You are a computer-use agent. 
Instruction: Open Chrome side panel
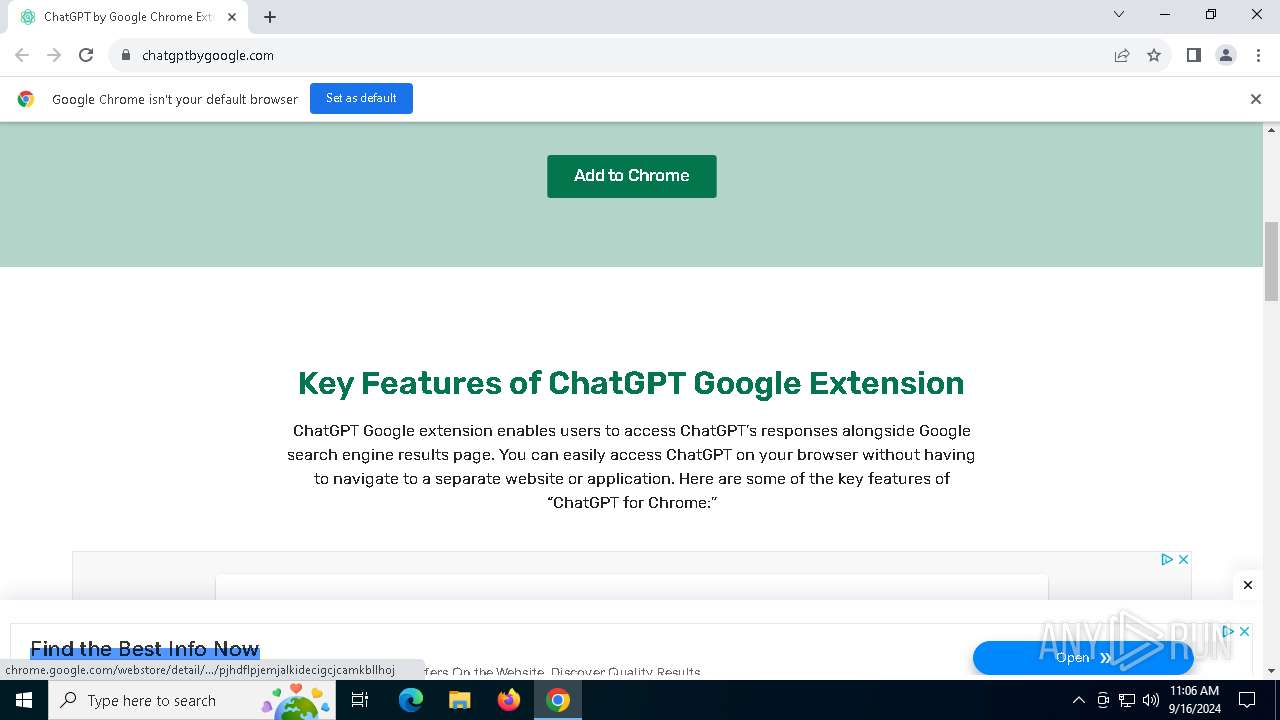tap(1193, 55)
